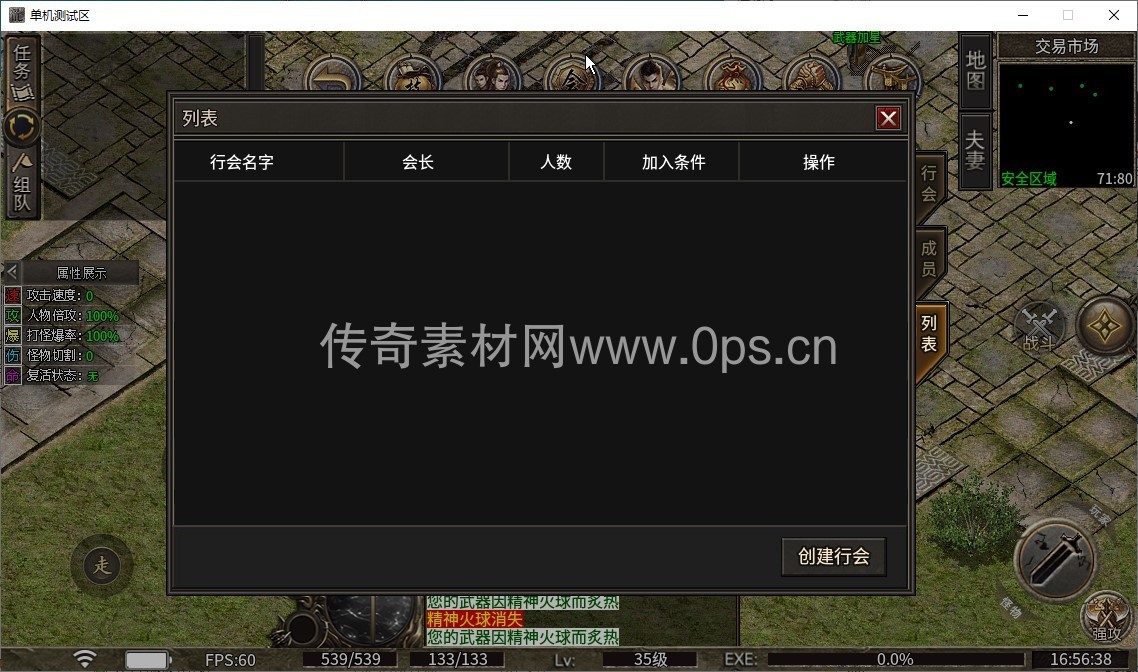Tap the 战斗 crossed-swords battle icon

pos(1040,326)
